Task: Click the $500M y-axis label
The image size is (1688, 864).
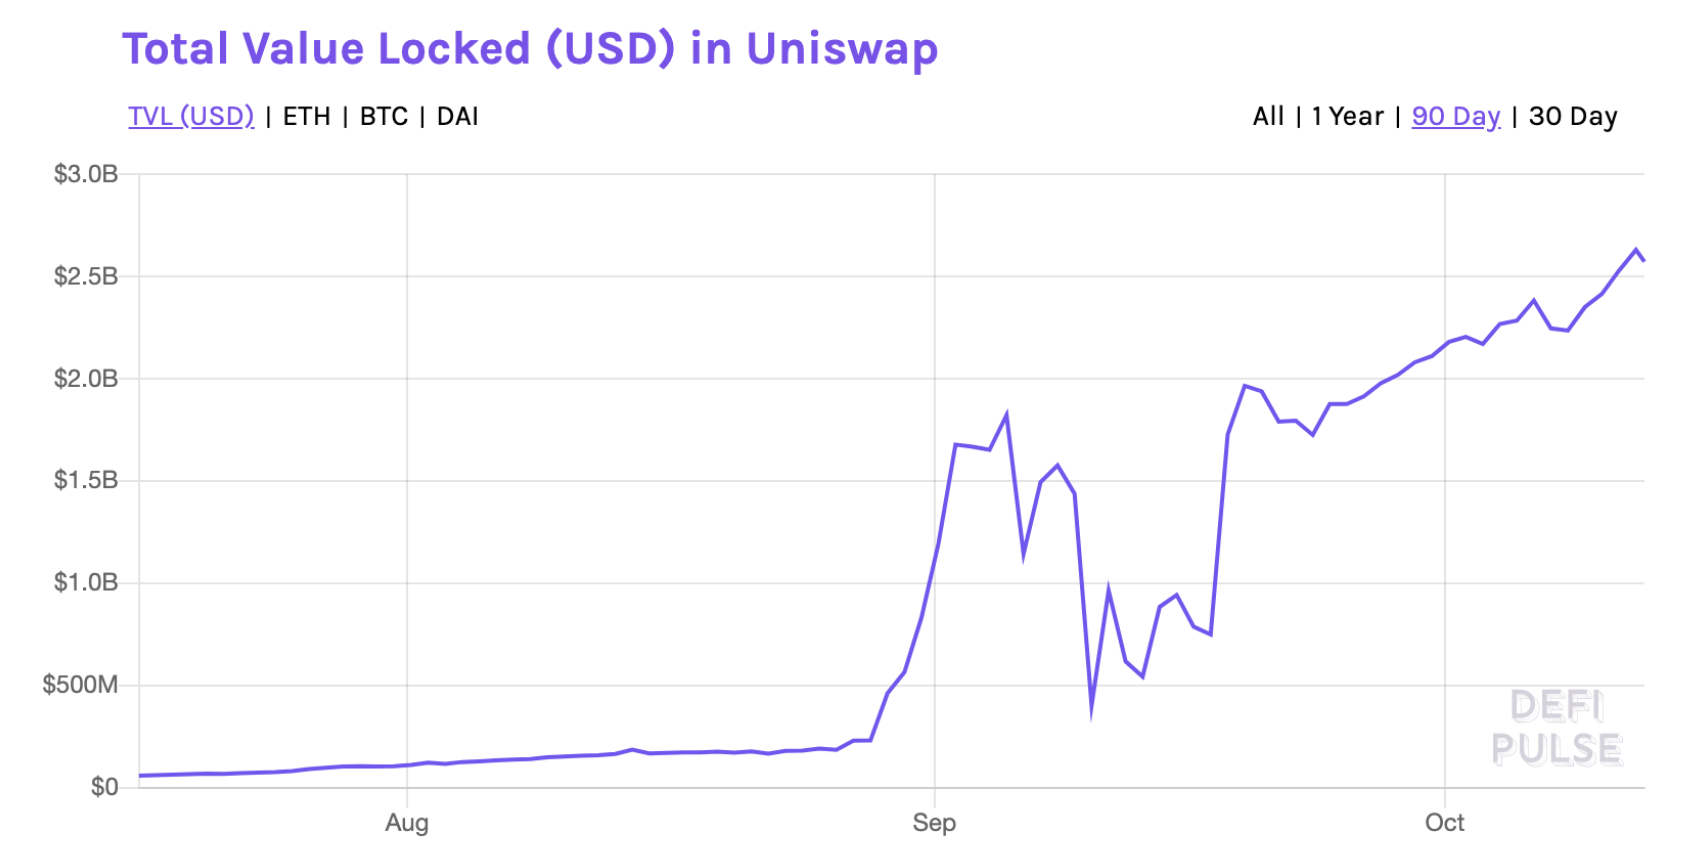Action: click(x=80, y=685)
